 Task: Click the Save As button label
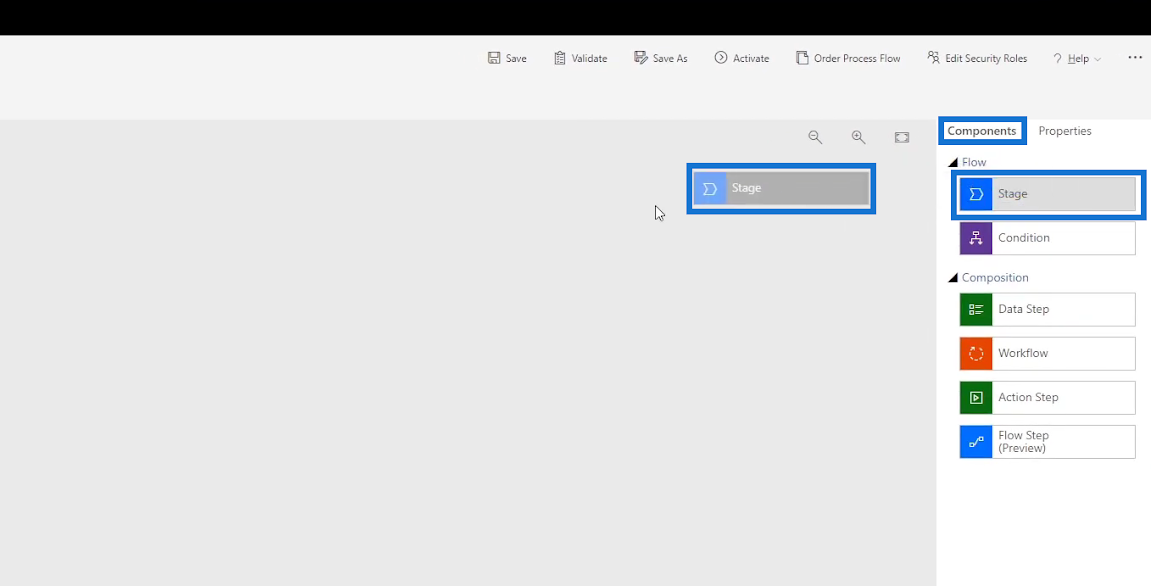pyautogui.click(x=670, y=59)
